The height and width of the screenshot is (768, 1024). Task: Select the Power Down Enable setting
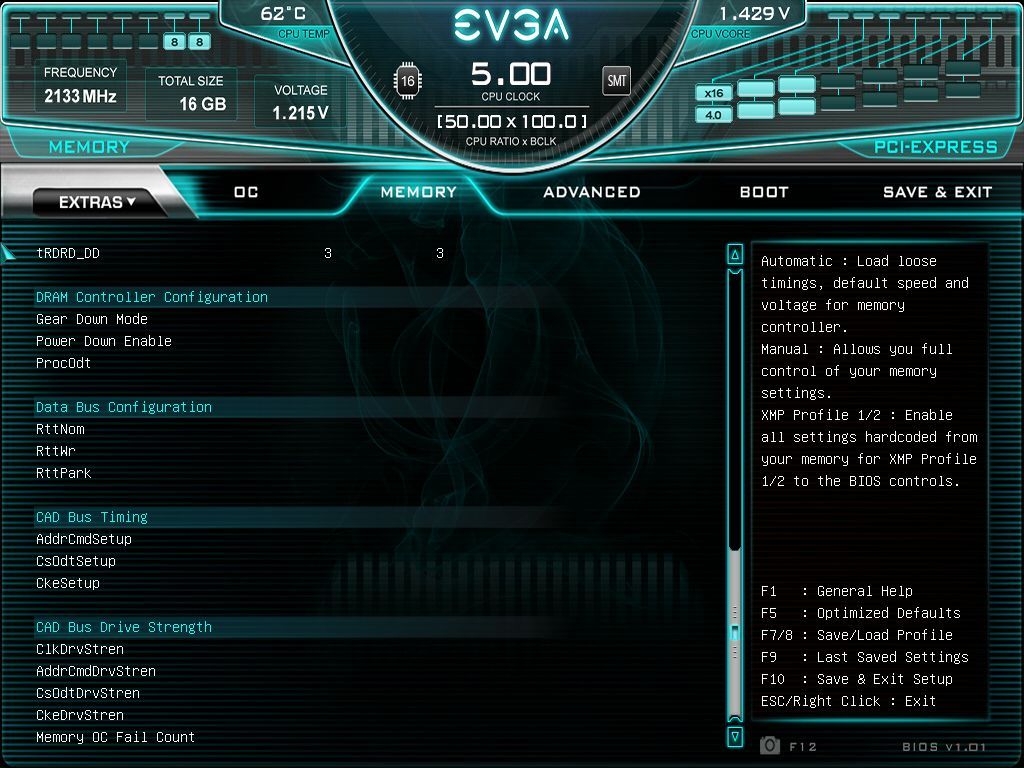click(104, 341)
